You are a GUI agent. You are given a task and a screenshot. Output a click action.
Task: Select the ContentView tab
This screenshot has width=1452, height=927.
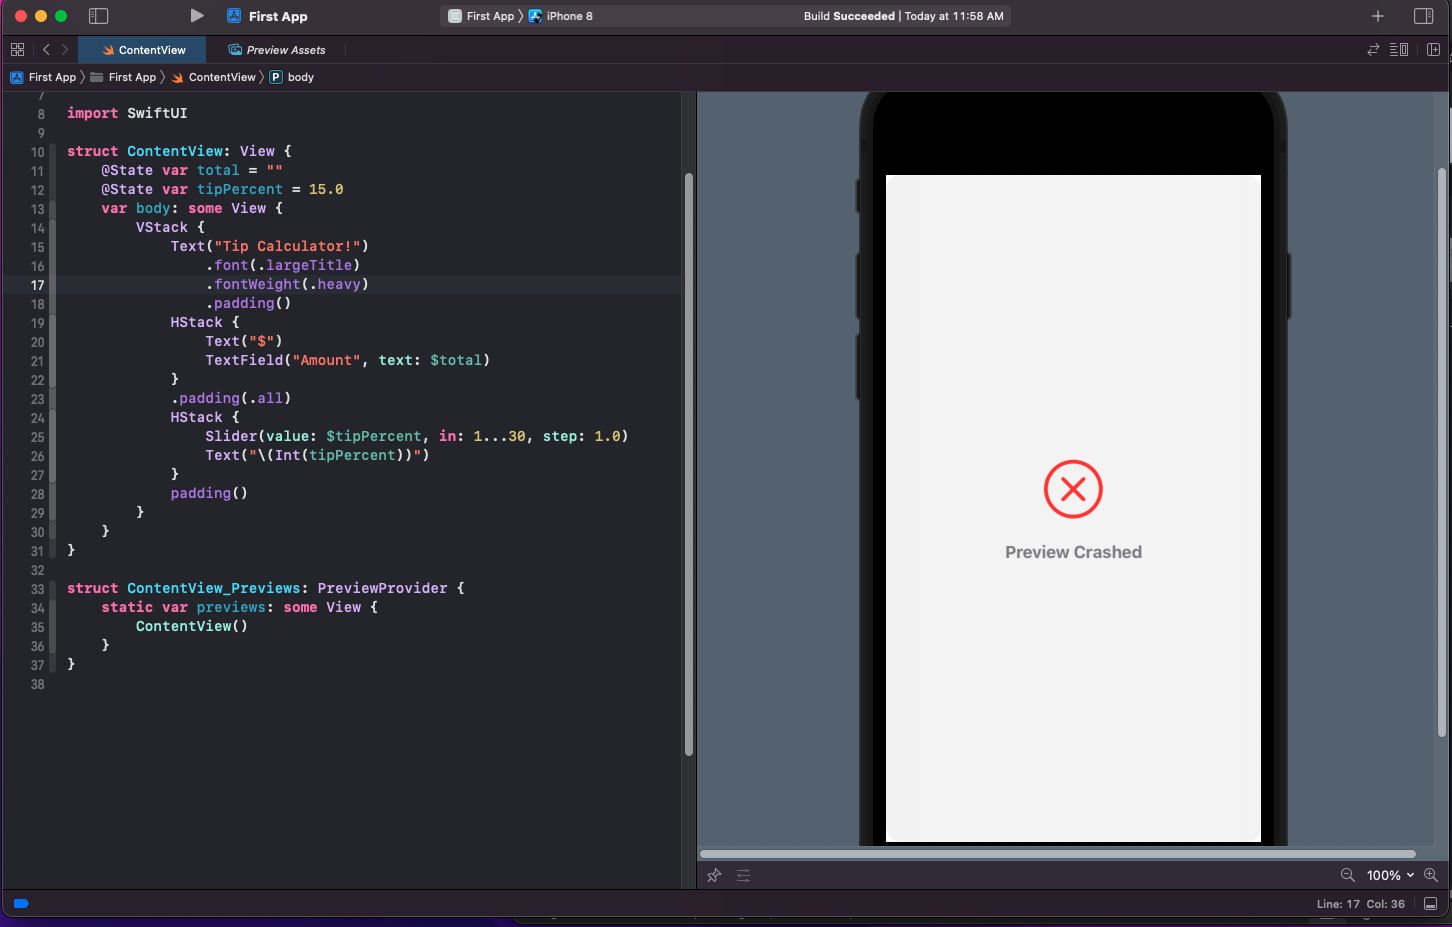point(144,50)
